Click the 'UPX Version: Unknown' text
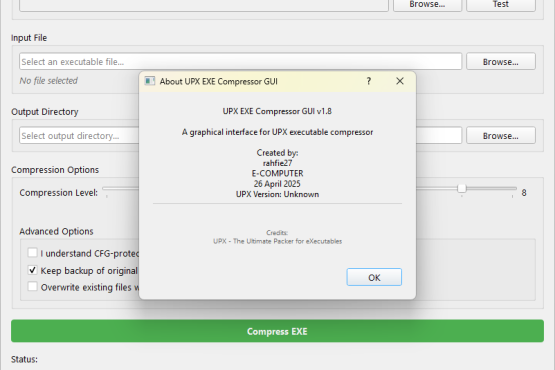Screen dimensions: 555x370 click(x=278, y=194)
